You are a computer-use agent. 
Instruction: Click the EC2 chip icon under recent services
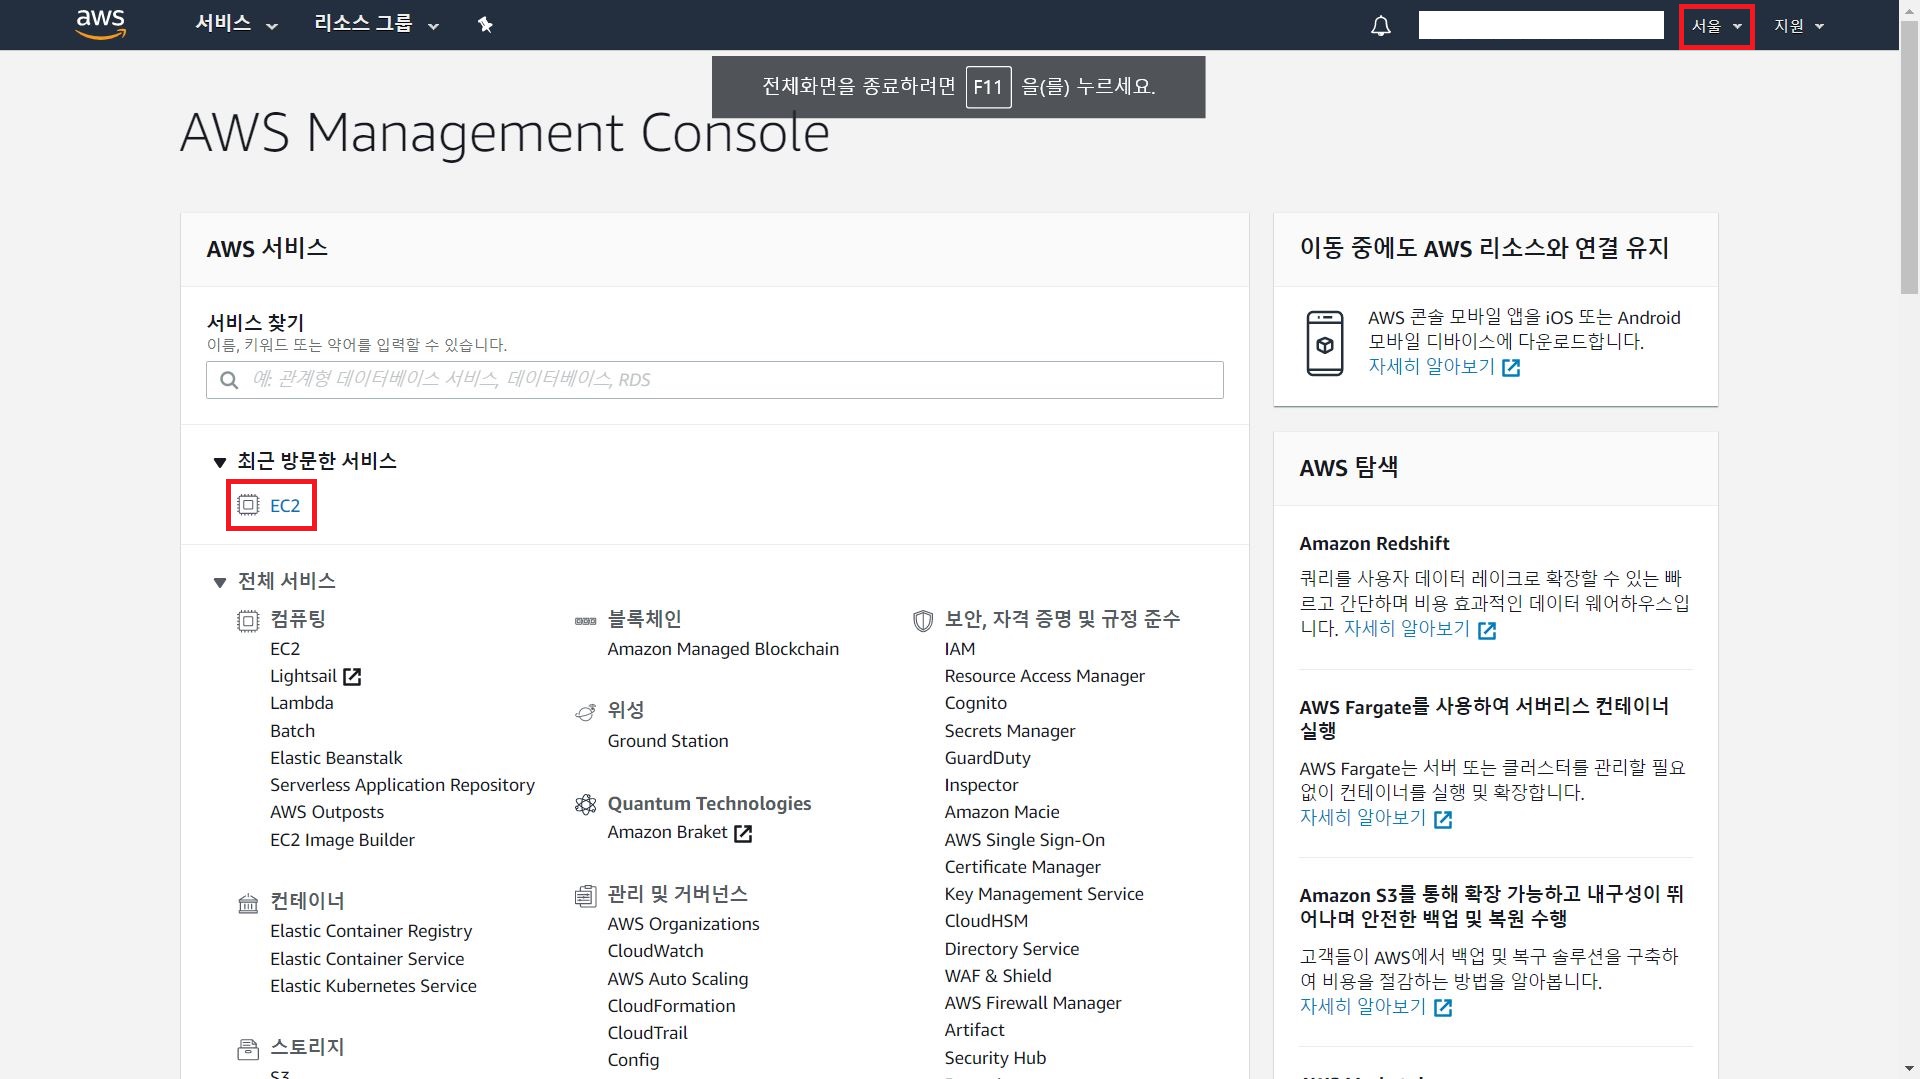(x=248, y=505)
